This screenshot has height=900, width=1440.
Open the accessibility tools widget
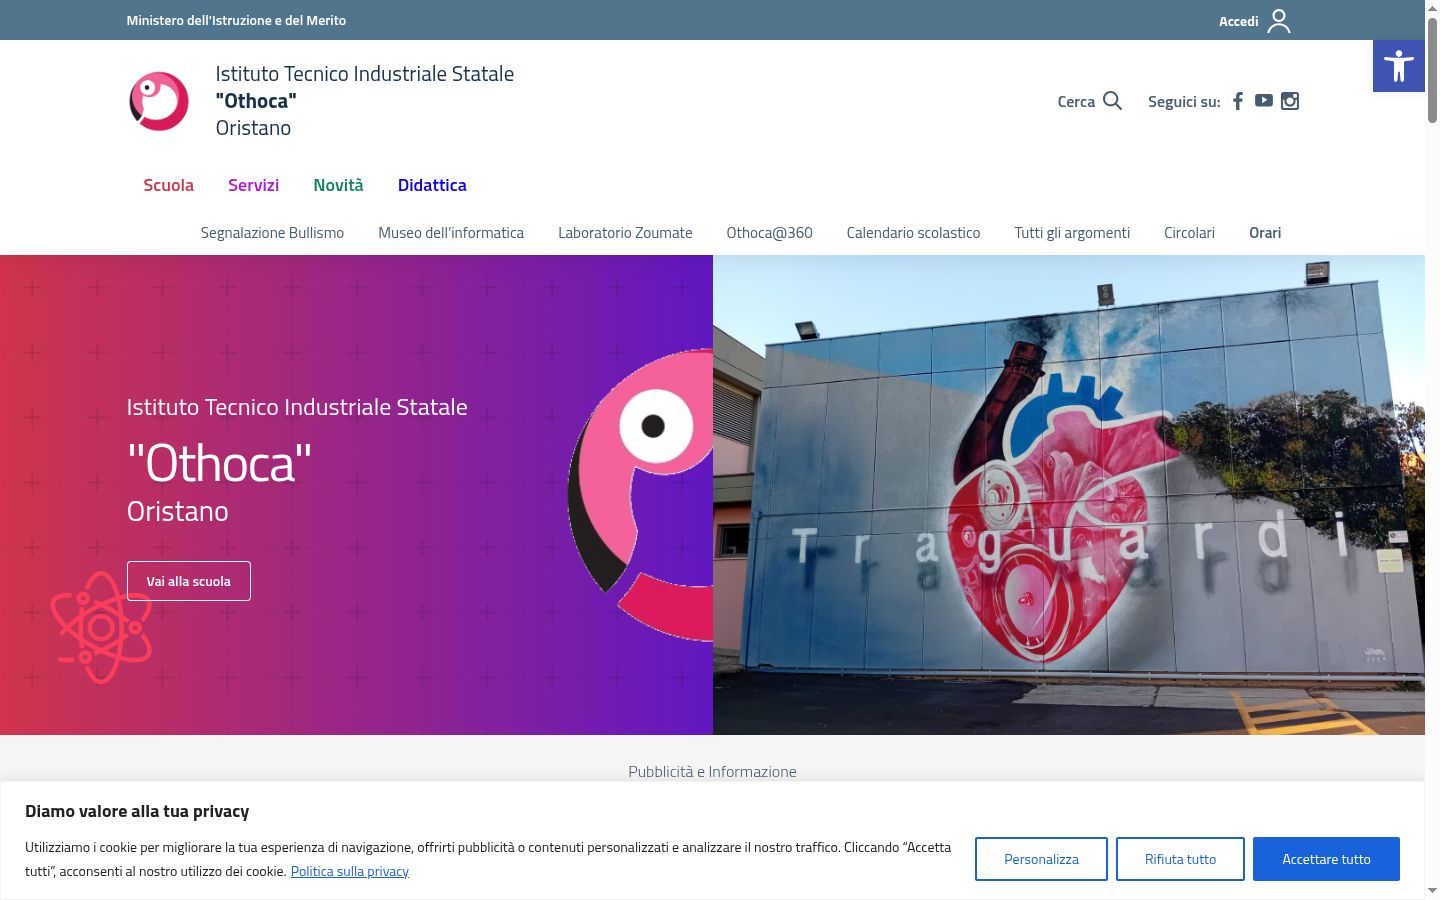[x=1399, y=66]
